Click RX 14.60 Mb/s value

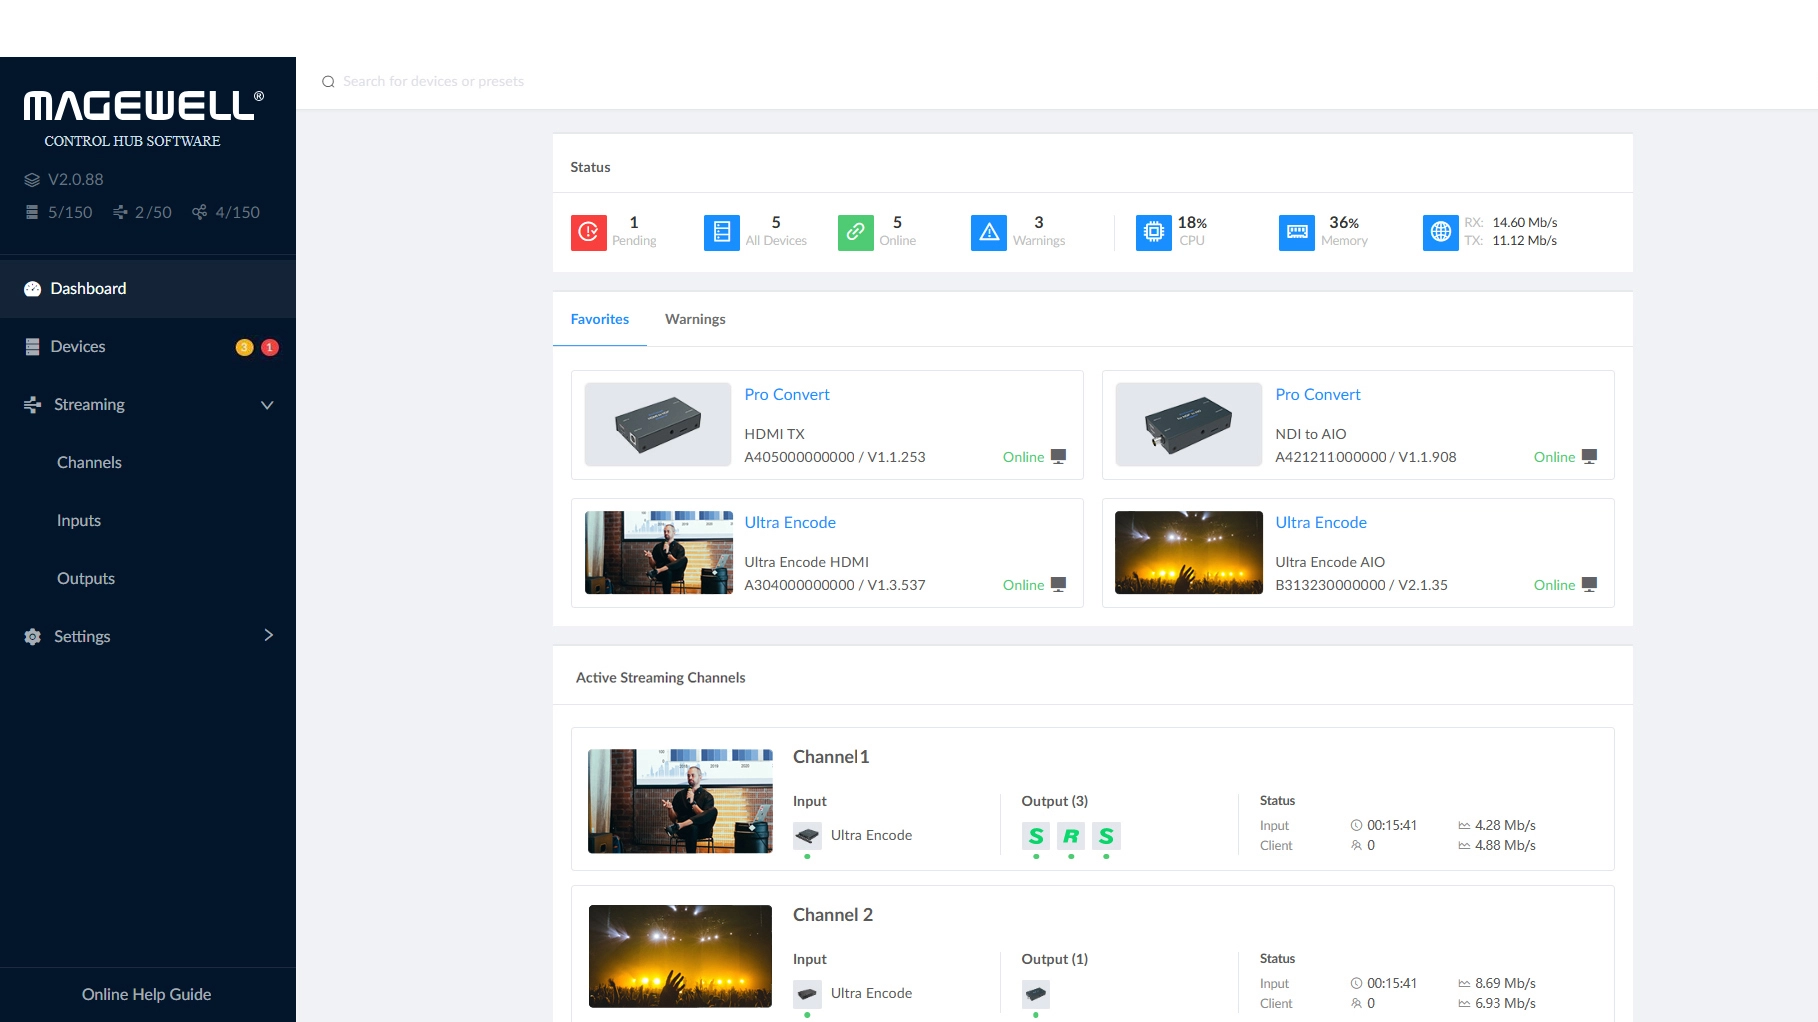(x=1525, y=223)
